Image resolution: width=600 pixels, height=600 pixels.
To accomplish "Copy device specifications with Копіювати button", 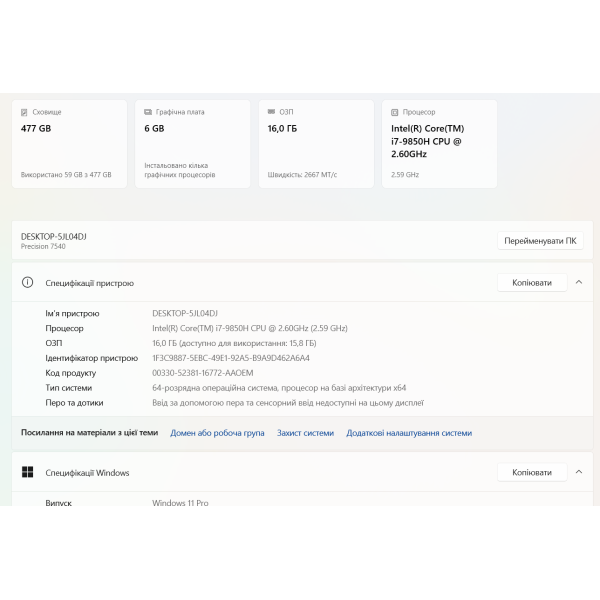I will [x=532, y=283].
